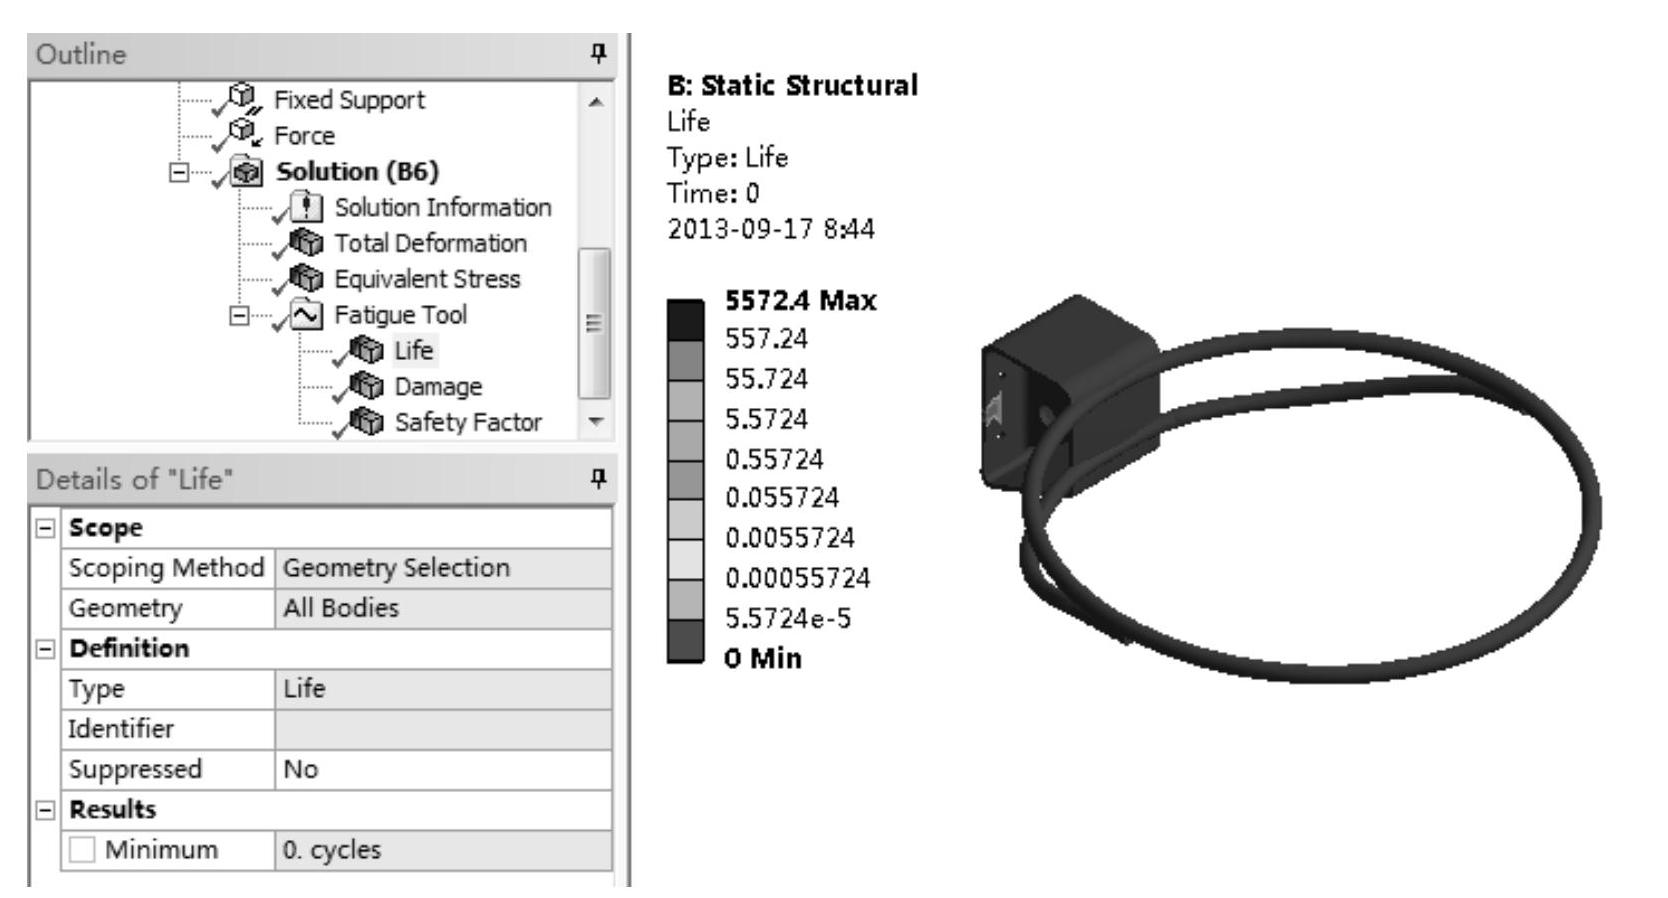This screenshot has width=1668, height=898.
Task: Click the 0 Min legend label
Action: click(763, 658)
